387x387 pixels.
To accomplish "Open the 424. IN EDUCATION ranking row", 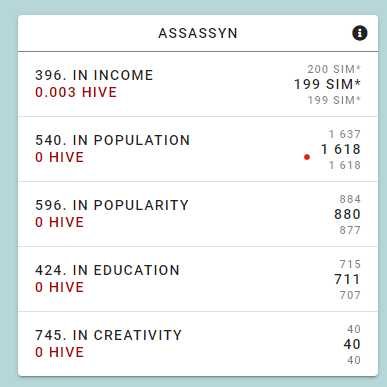I will coord(198,279).
